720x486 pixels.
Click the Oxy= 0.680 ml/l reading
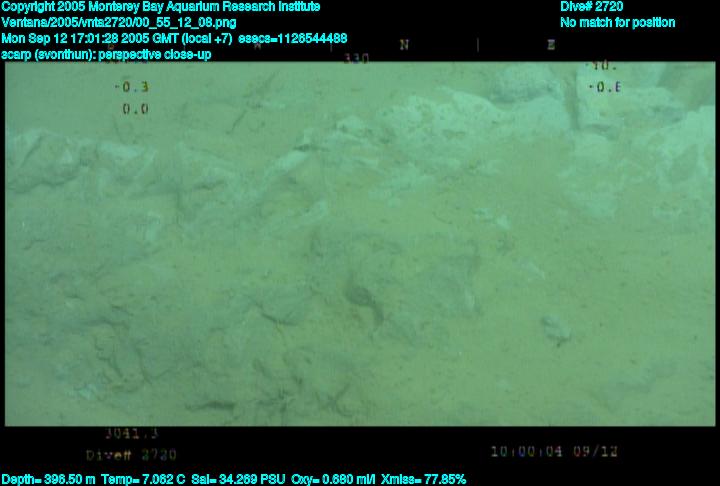333,480
